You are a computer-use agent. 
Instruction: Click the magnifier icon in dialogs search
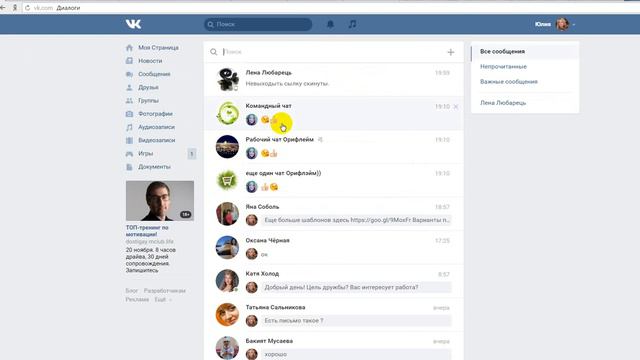[x=213, y=52]
